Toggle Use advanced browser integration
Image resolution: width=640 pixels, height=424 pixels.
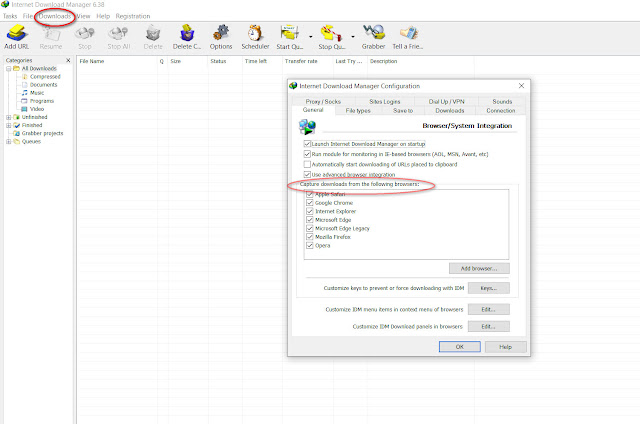(307, 175)
